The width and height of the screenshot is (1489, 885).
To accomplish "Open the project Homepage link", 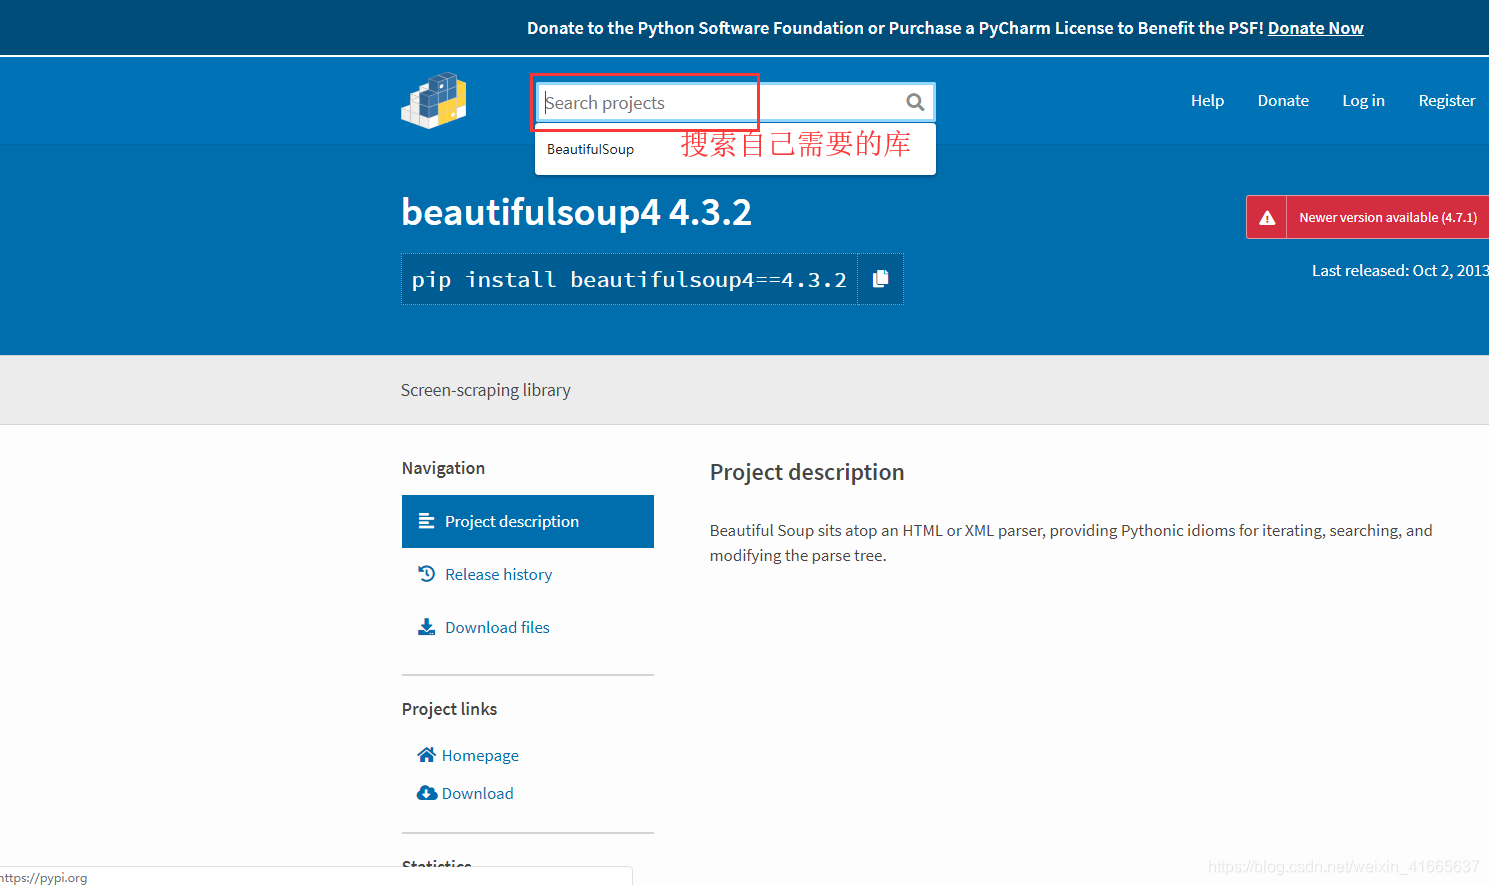I will coord(480,755).
